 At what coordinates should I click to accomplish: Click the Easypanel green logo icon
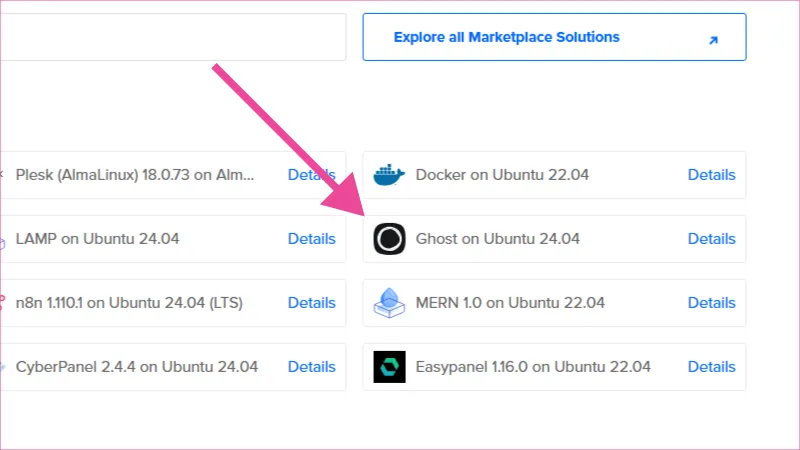click(x=389, y=367)
